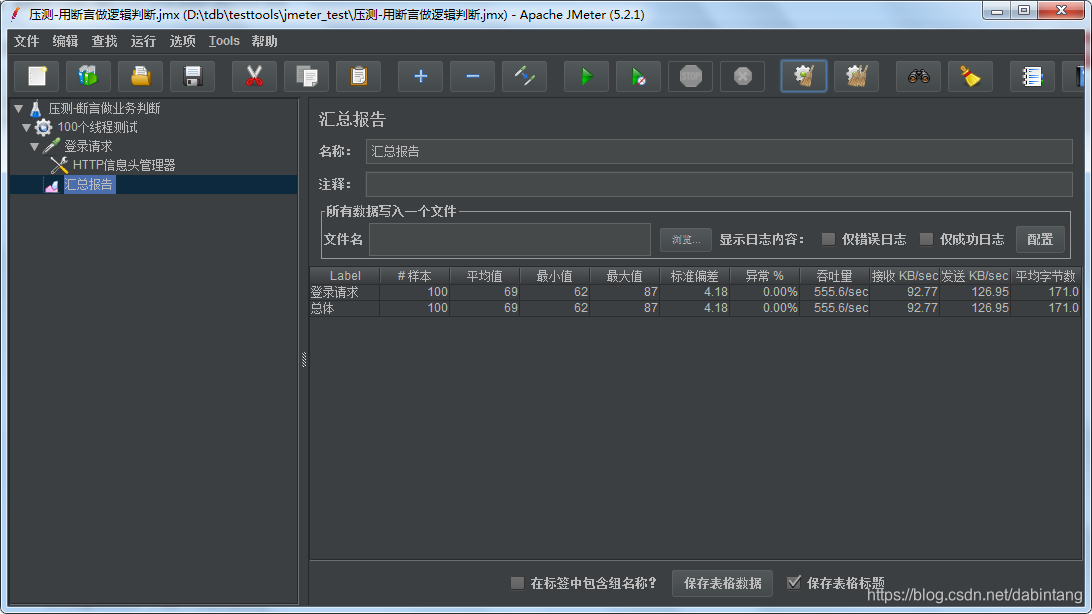Tick 在标签中包含组名称 checkbox

click(x=517, y=583)
